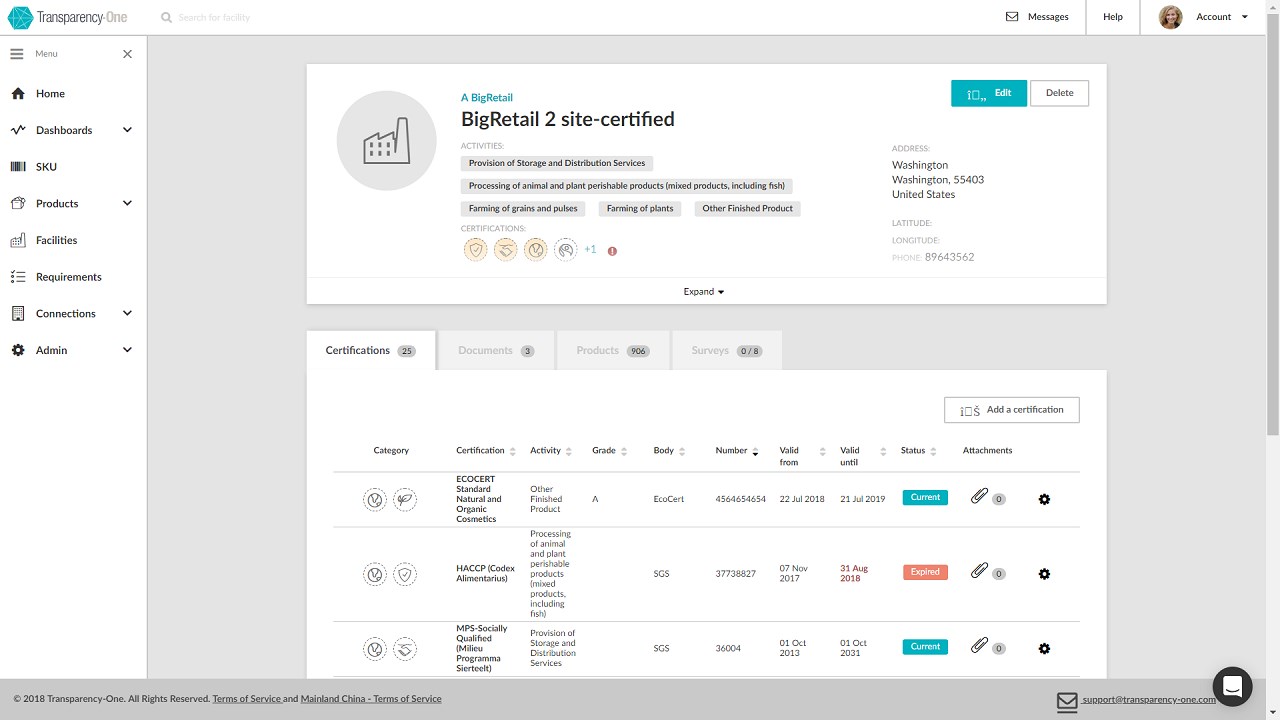Select Provision of Storage and Distribution activity tag
The width and height of the screenshot is (1280, 720).
tap(557, 163)
